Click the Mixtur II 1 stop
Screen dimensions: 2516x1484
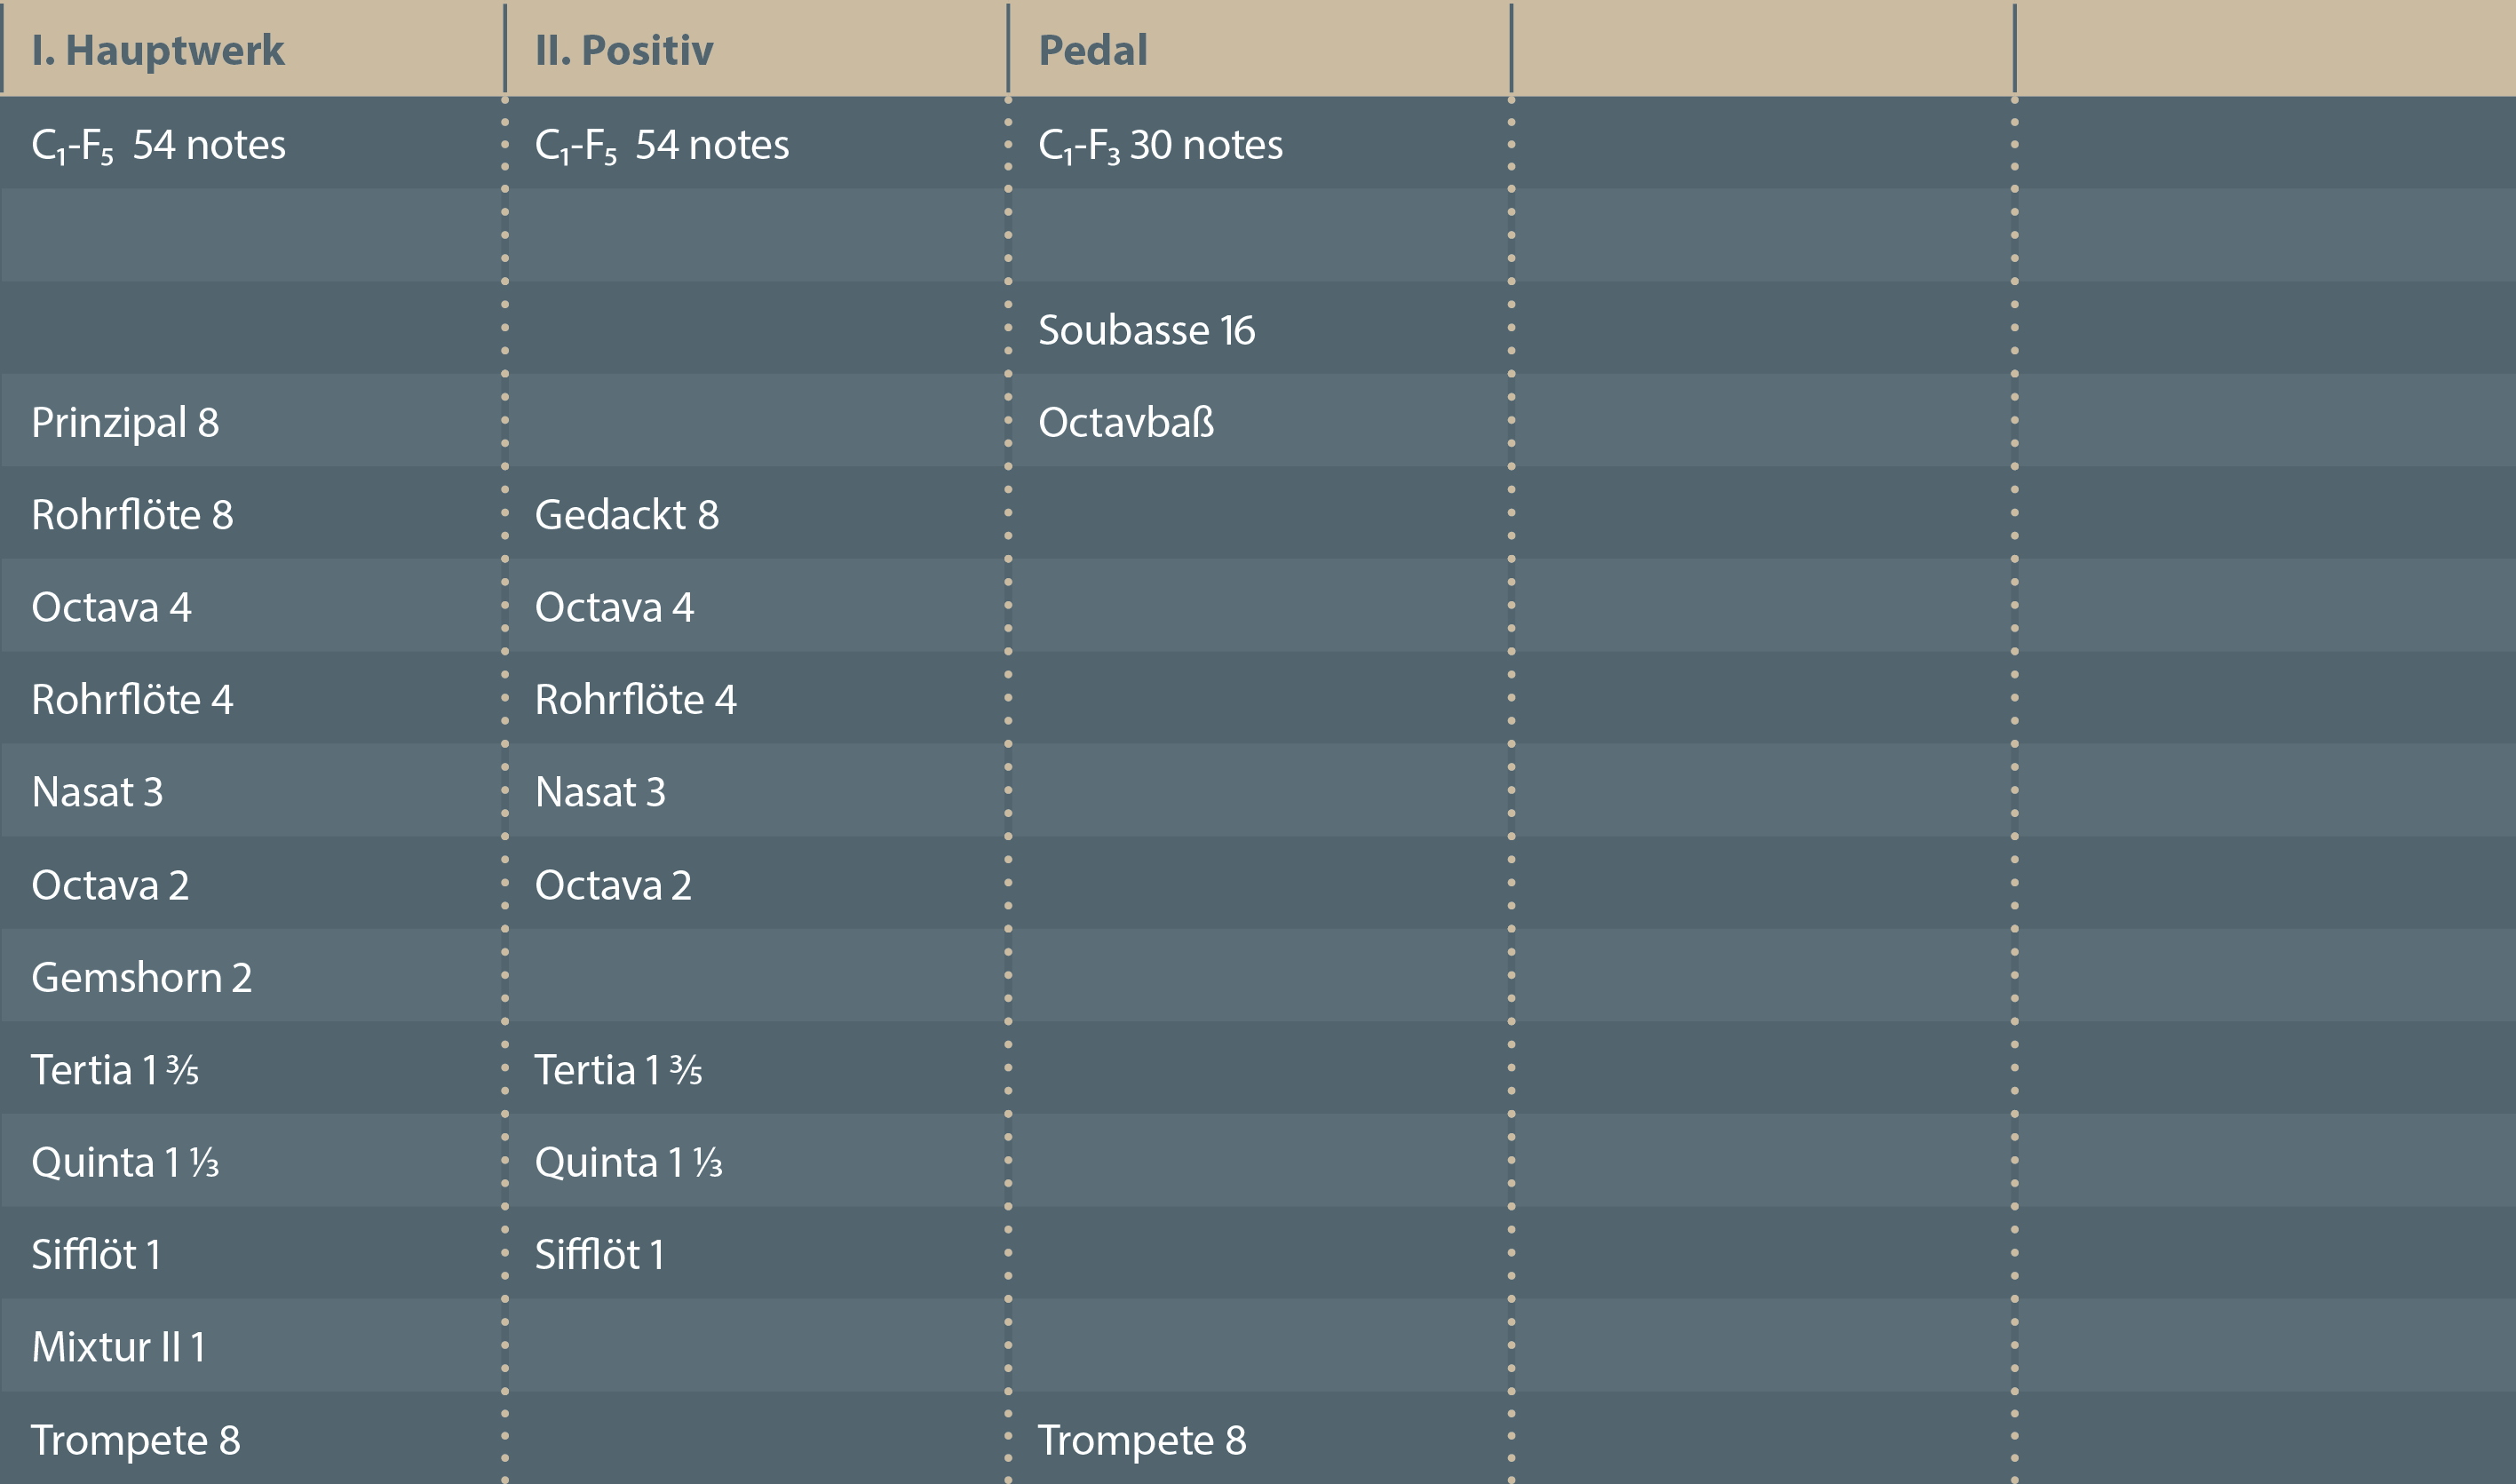[118, 1347]
